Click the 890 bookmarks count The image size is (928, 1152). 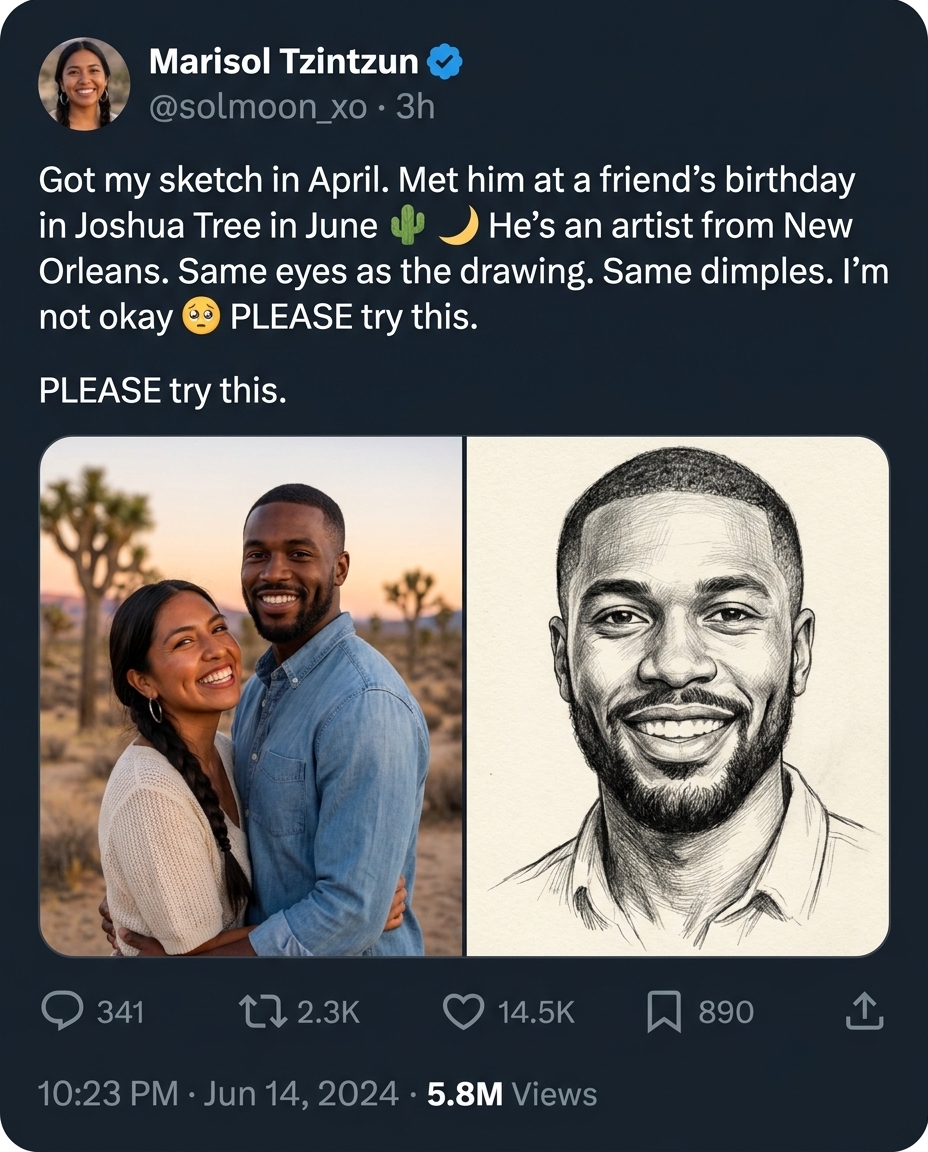click(x=726, y=1012)
